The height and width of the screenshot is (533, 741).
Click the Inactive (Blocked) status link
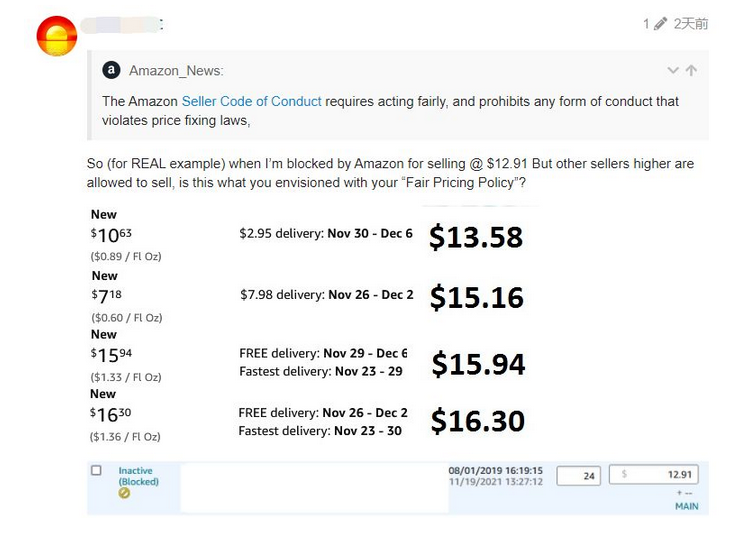(138, 476)
